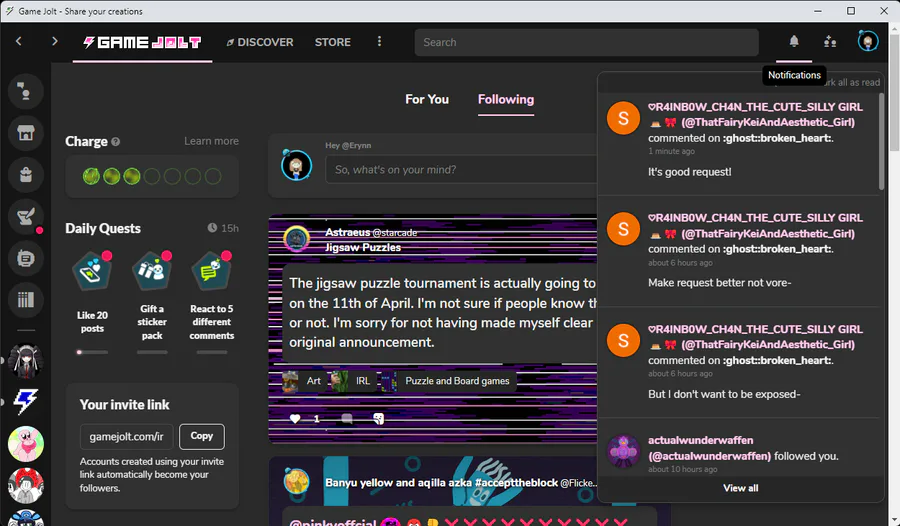
Task: Click the Like 20 posts progress bar
Action: (92, 352)
